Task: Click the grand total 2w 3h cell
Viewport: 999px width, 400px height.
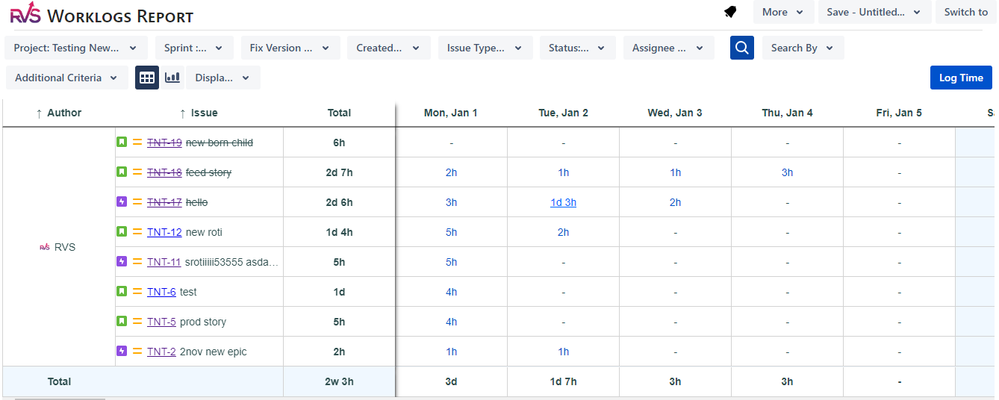Action: 339,382
